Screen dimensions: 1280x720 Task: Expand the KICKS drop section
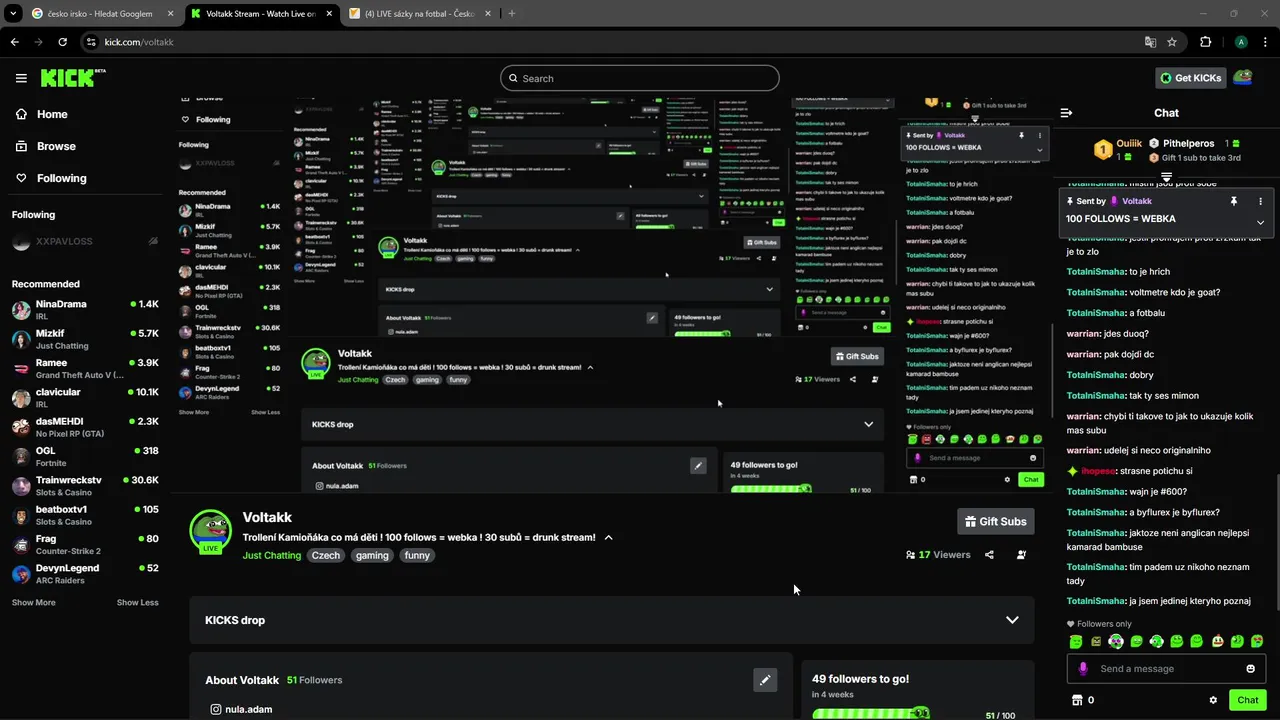pos(1012,620)
